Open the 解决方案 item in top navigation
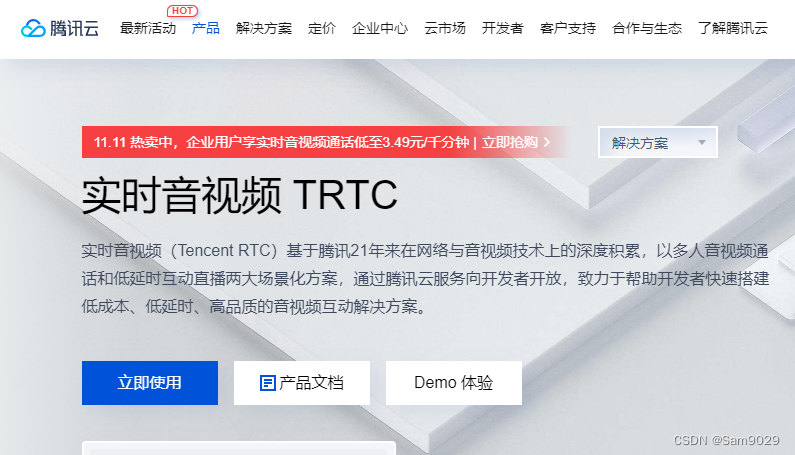The width and height of the screenshot is (795, 455). (x=264, y=28)
